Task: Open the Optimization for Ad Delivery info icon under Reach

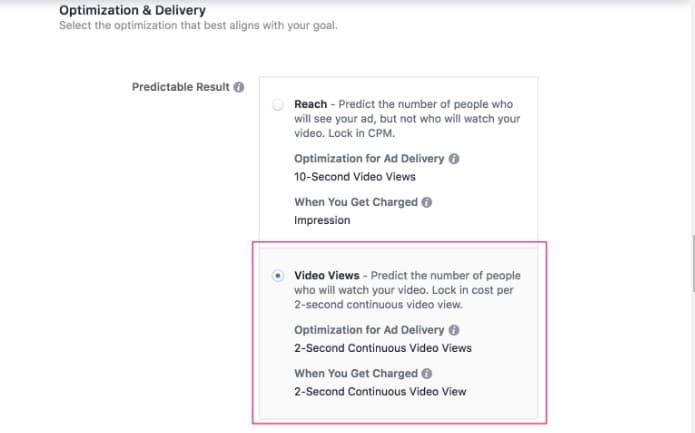Action: tap(454, 159)
